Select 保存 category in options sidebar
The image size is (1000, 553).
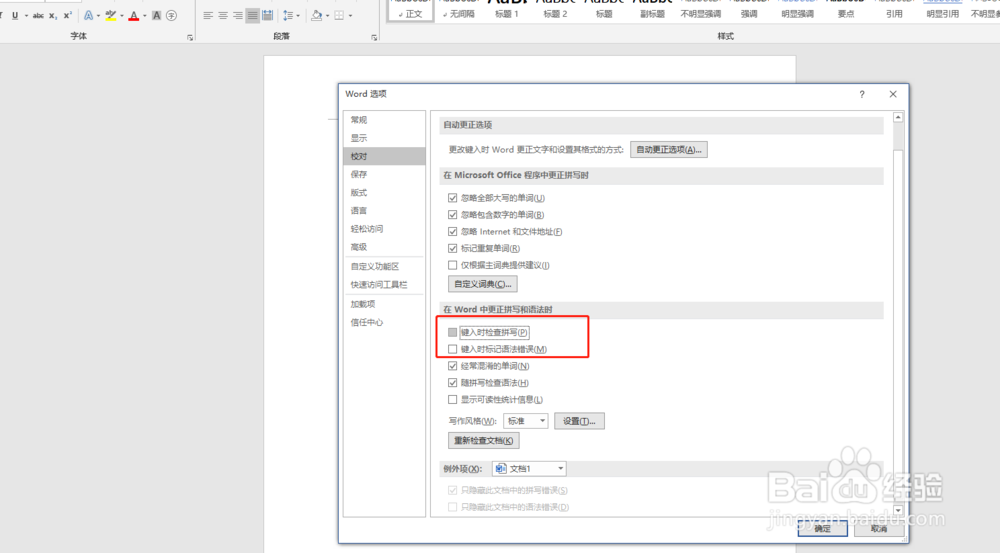click(384, 174)
